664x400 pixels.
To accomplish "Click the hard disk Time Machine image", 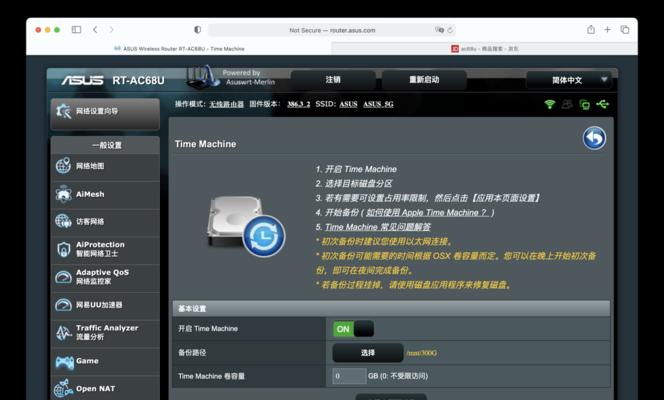I will click(x=246, y=226).
